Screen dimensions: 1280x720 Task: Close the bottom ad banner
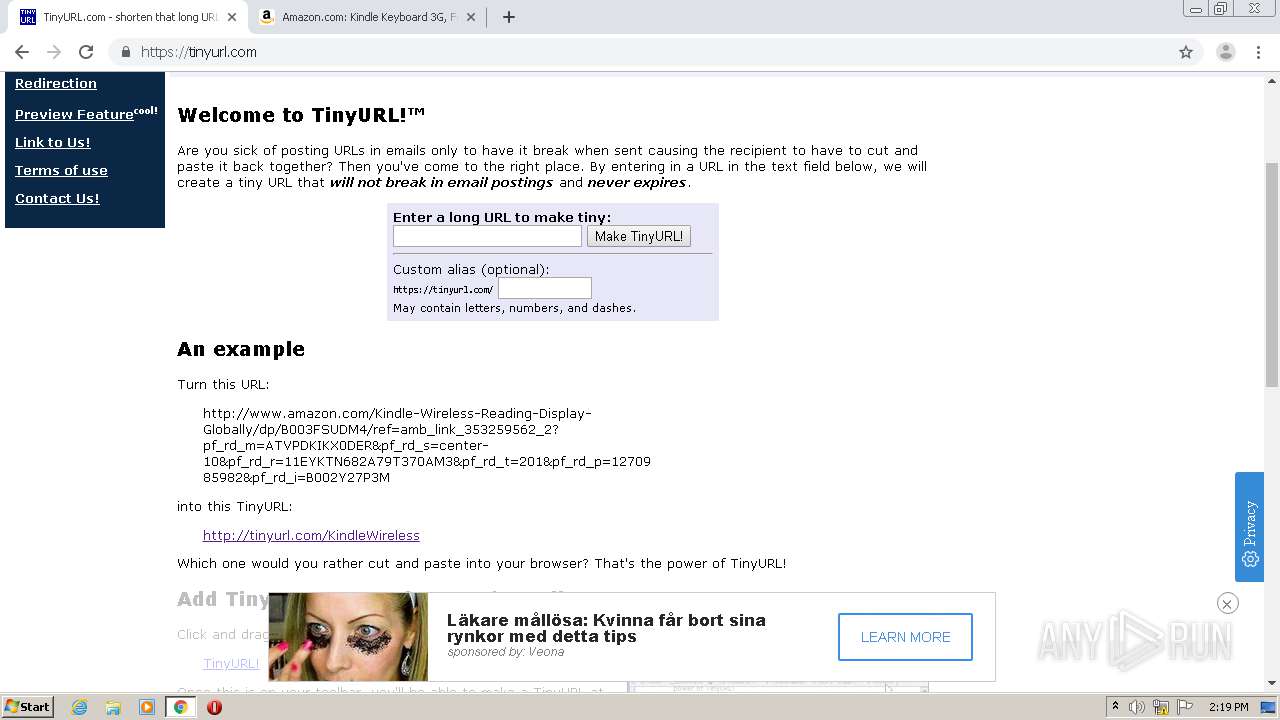pyautogui.click(x=1228, y=603)
